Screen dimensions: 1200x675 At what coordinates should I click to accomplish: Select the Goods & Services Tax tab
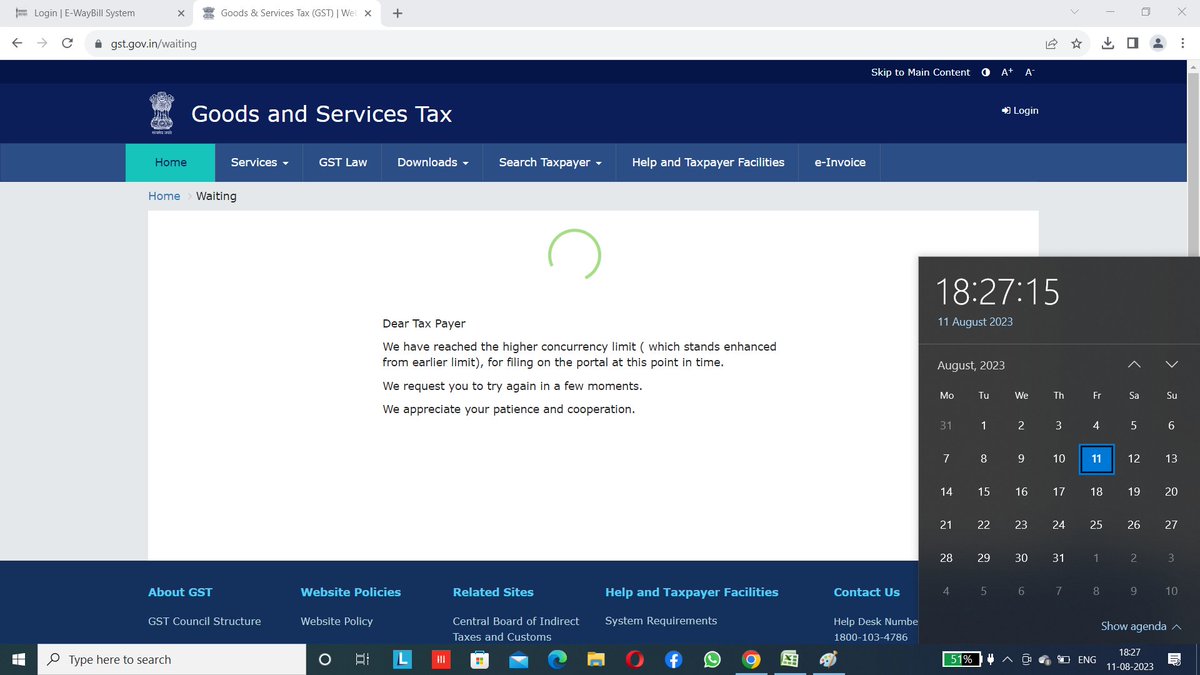(287, 13)
